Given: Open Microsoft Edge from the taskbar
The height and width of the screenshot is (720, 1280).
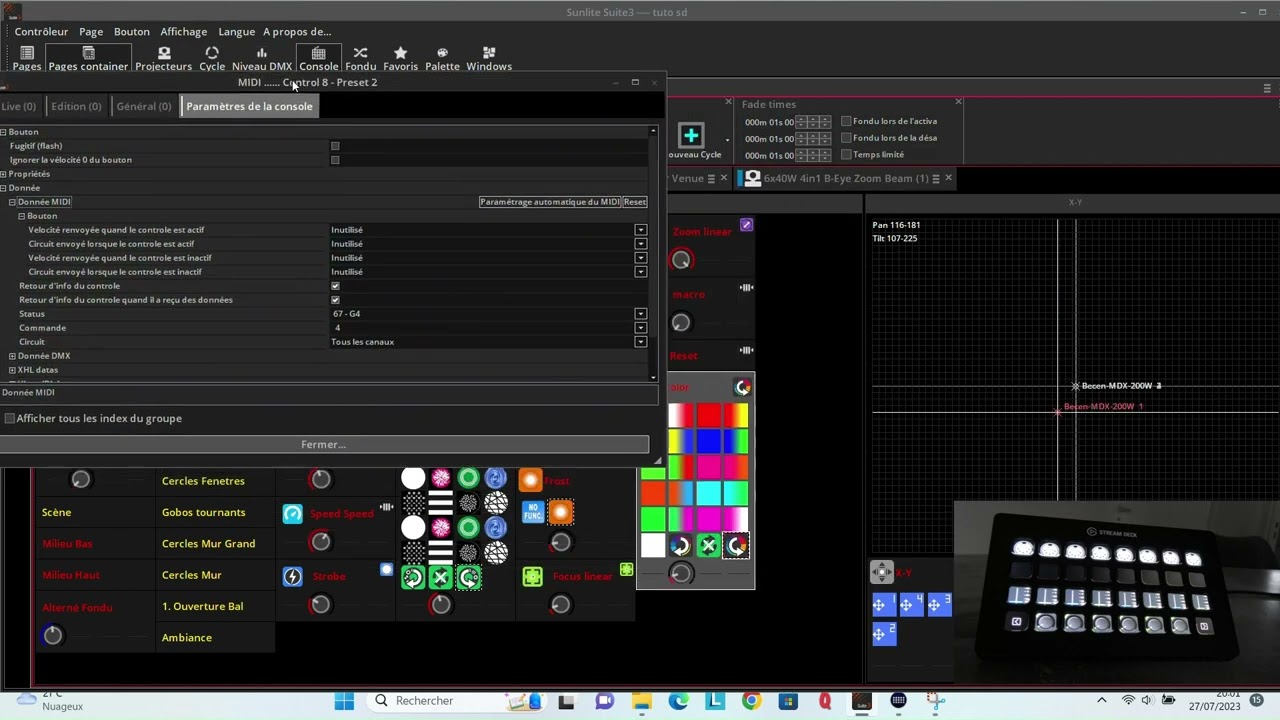Looking at the screenshot, I should click(x=678, y=701).
